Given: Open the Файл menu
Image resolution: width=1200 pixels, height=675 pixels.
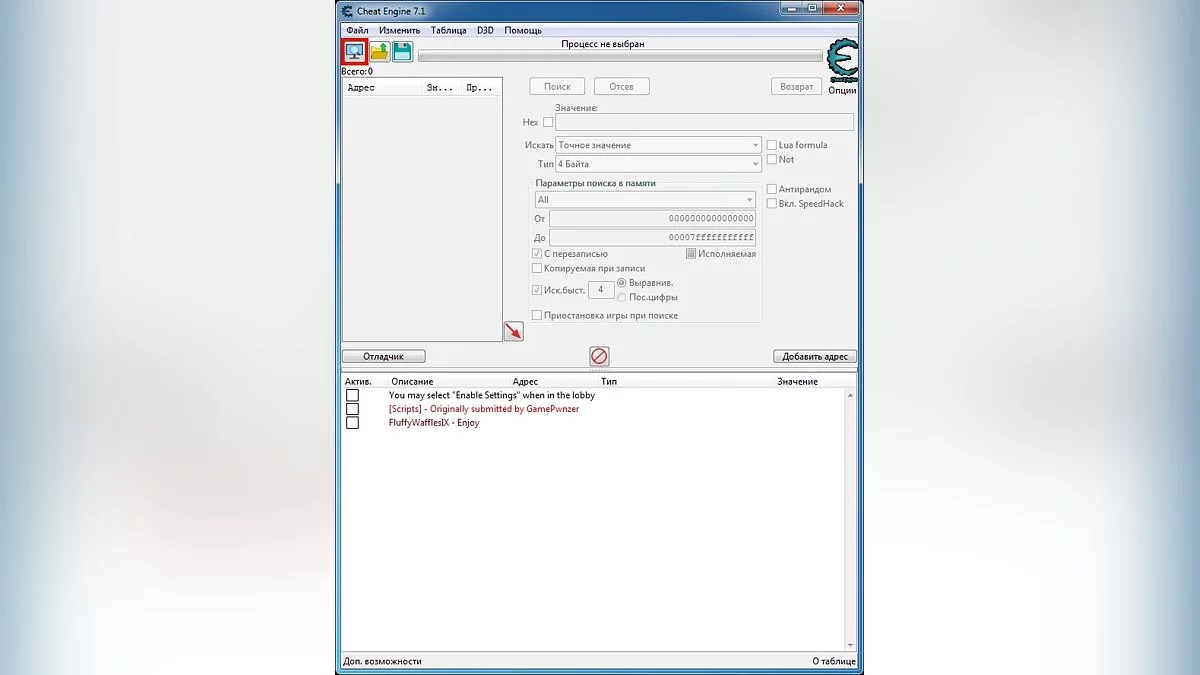Looking at the screenshot, I should [357, 30].
